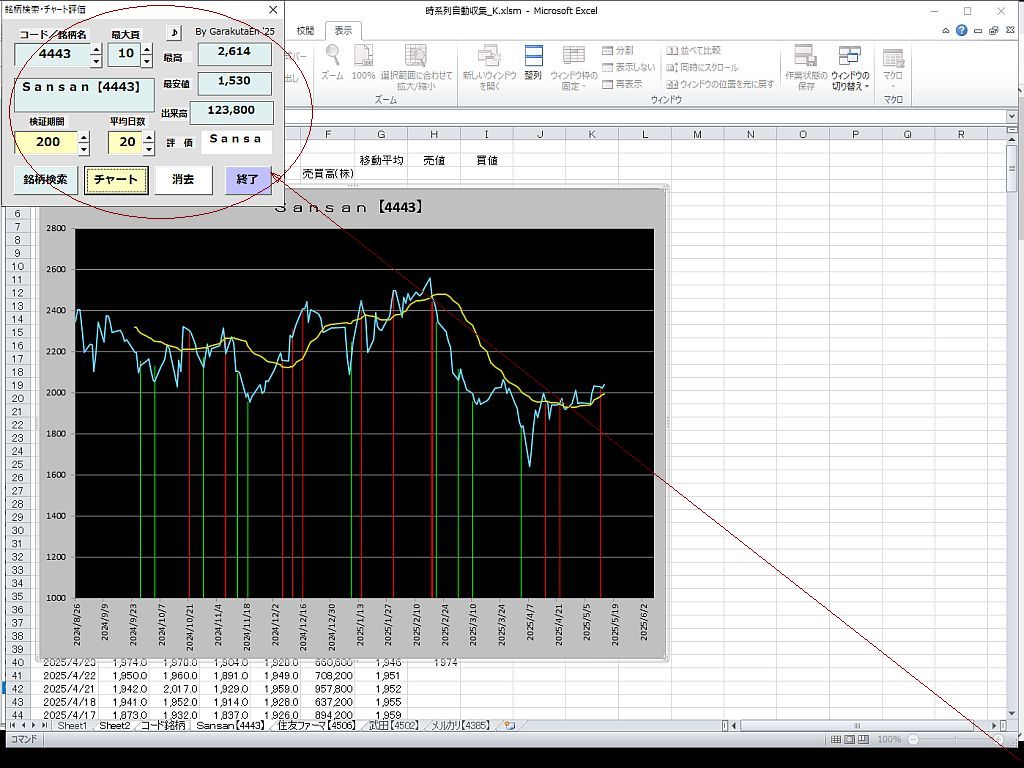Screen dimensions: 1024x768
Task: Select column header M
Action: pyautogui.click(x=697, y=135)
